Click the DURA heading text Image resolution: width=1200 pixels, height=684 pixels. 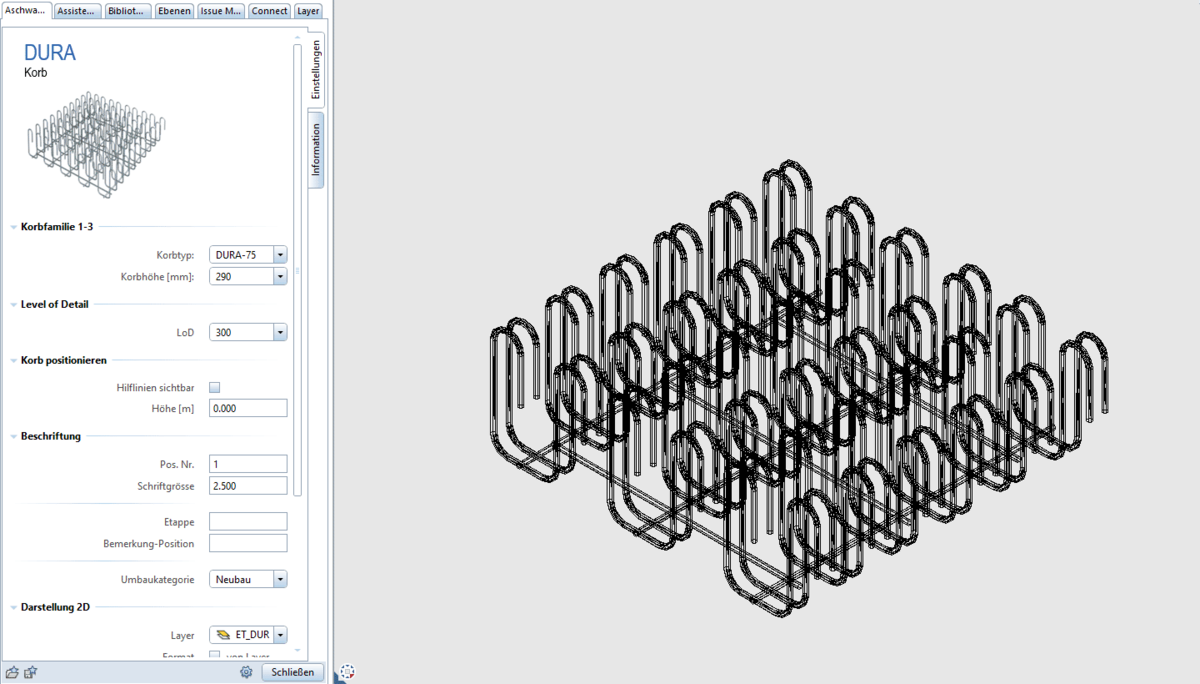pos(50,53)
